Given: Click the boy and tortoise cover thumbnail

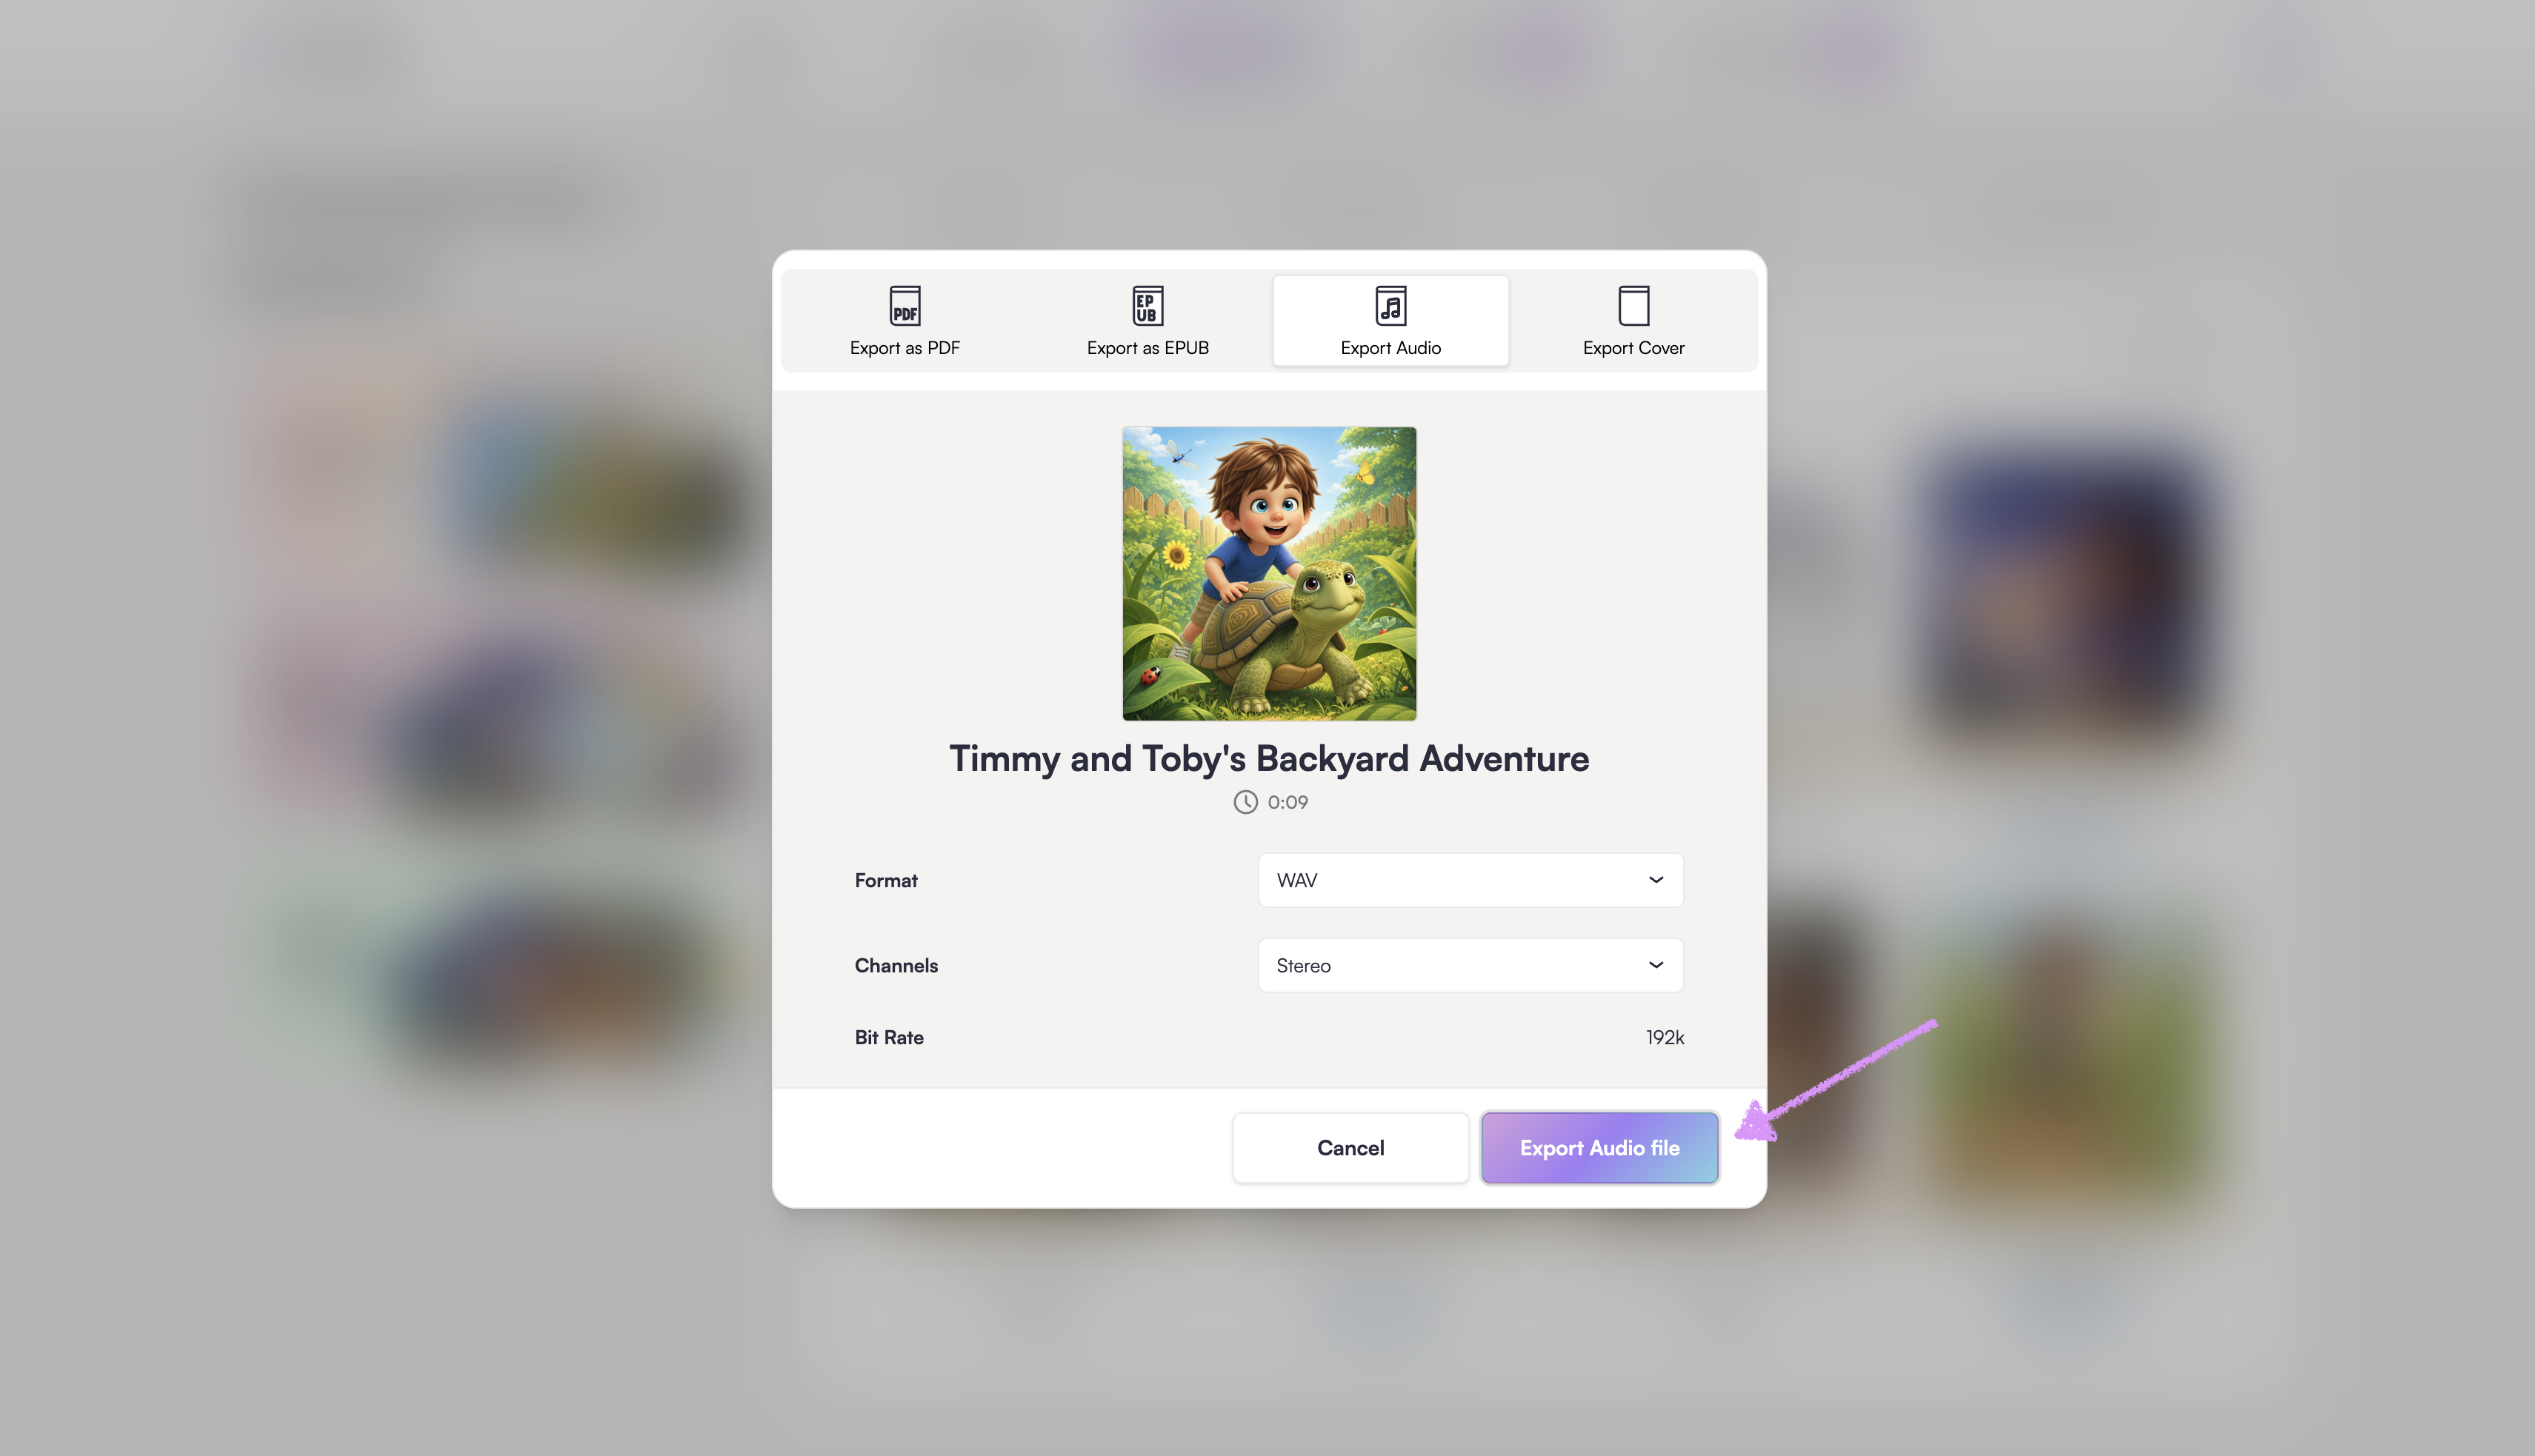Looking at the screenshot, I should click(1269, 574).
